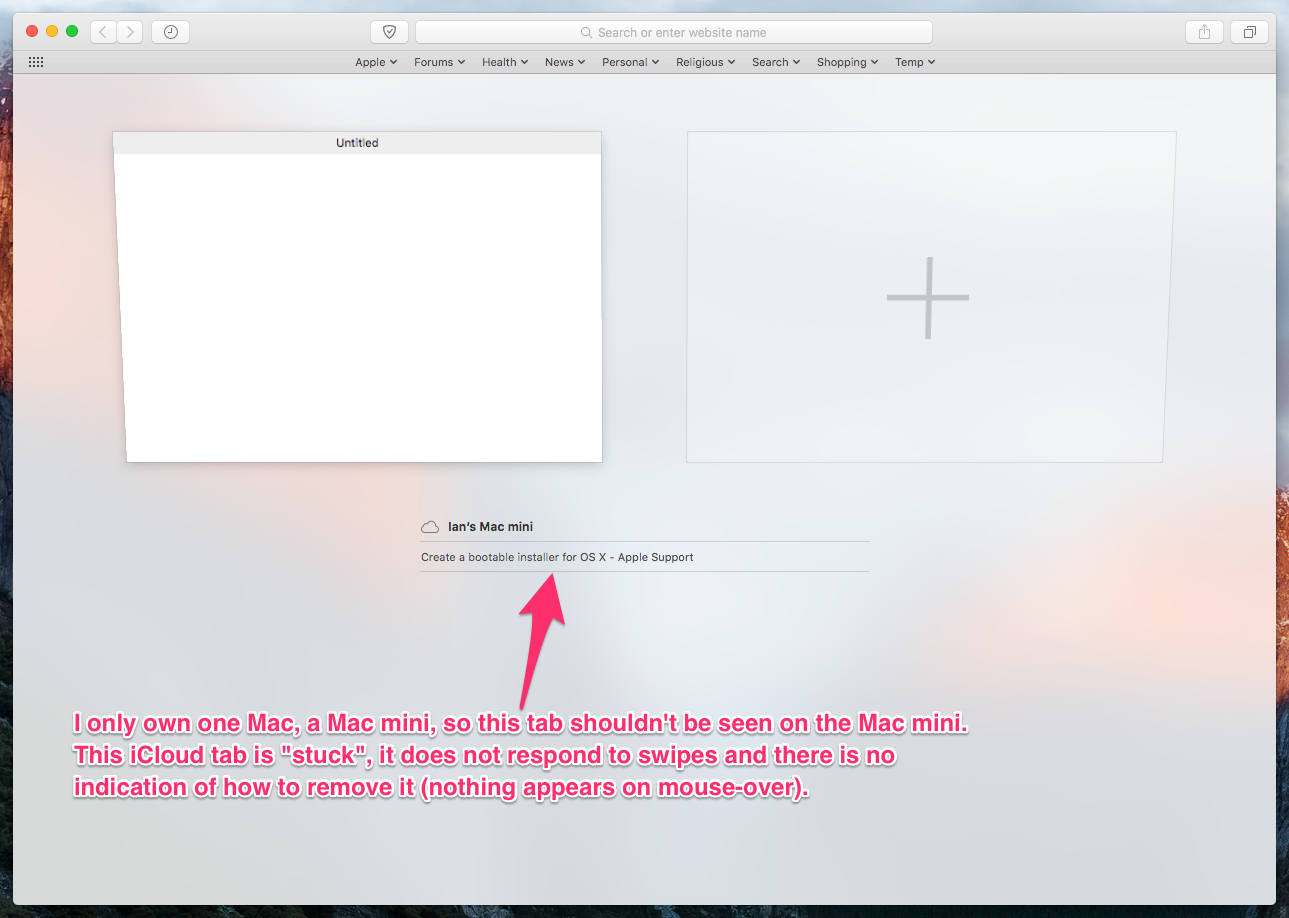The width and height of the screenshot is (1289, 918).
Task: Click the address bar search magnifier
Action: [587, 33]
